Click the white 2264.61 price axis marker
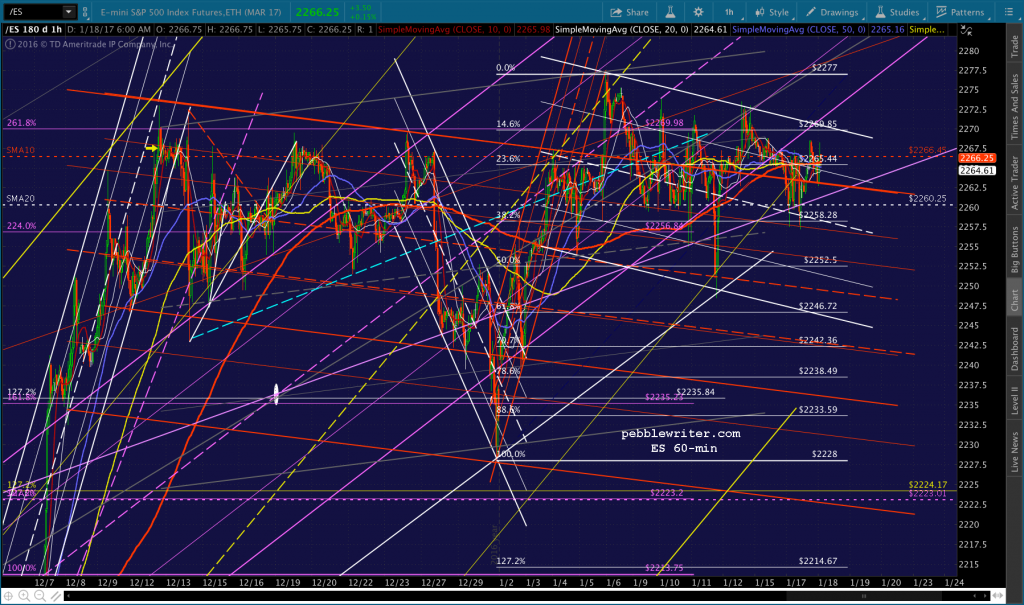Viewport: 1024px width, 605px height. click(x=977, y=171)
